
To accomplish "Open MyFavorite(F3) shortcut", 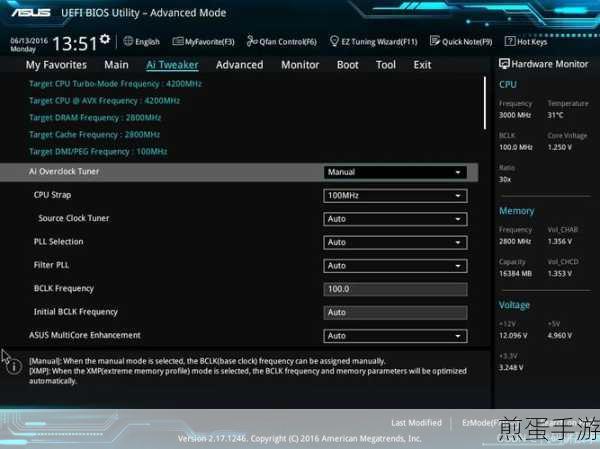I will pyautogui.click(x=203, y=41).
